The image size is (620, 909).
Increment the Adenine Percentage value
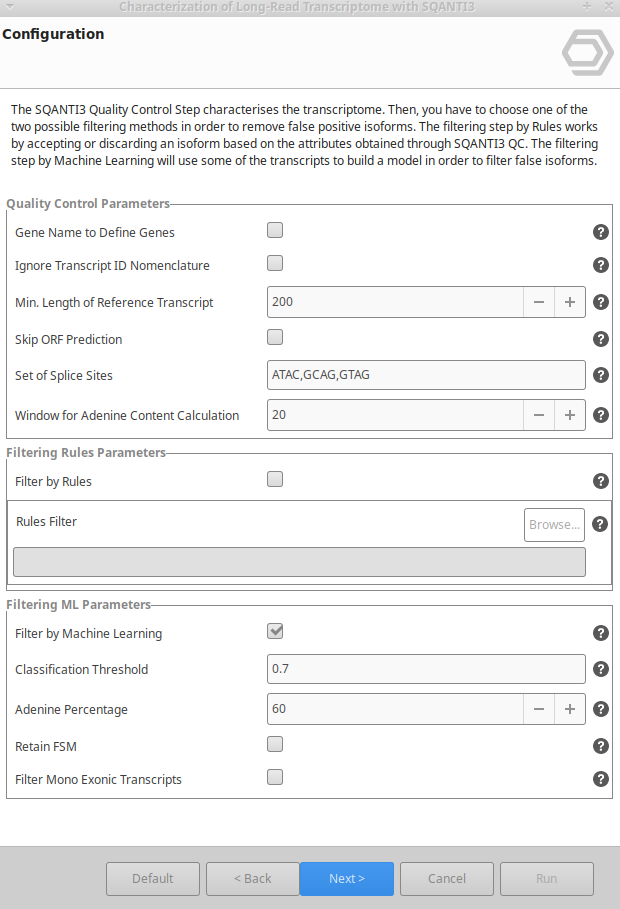coord(570,709)
